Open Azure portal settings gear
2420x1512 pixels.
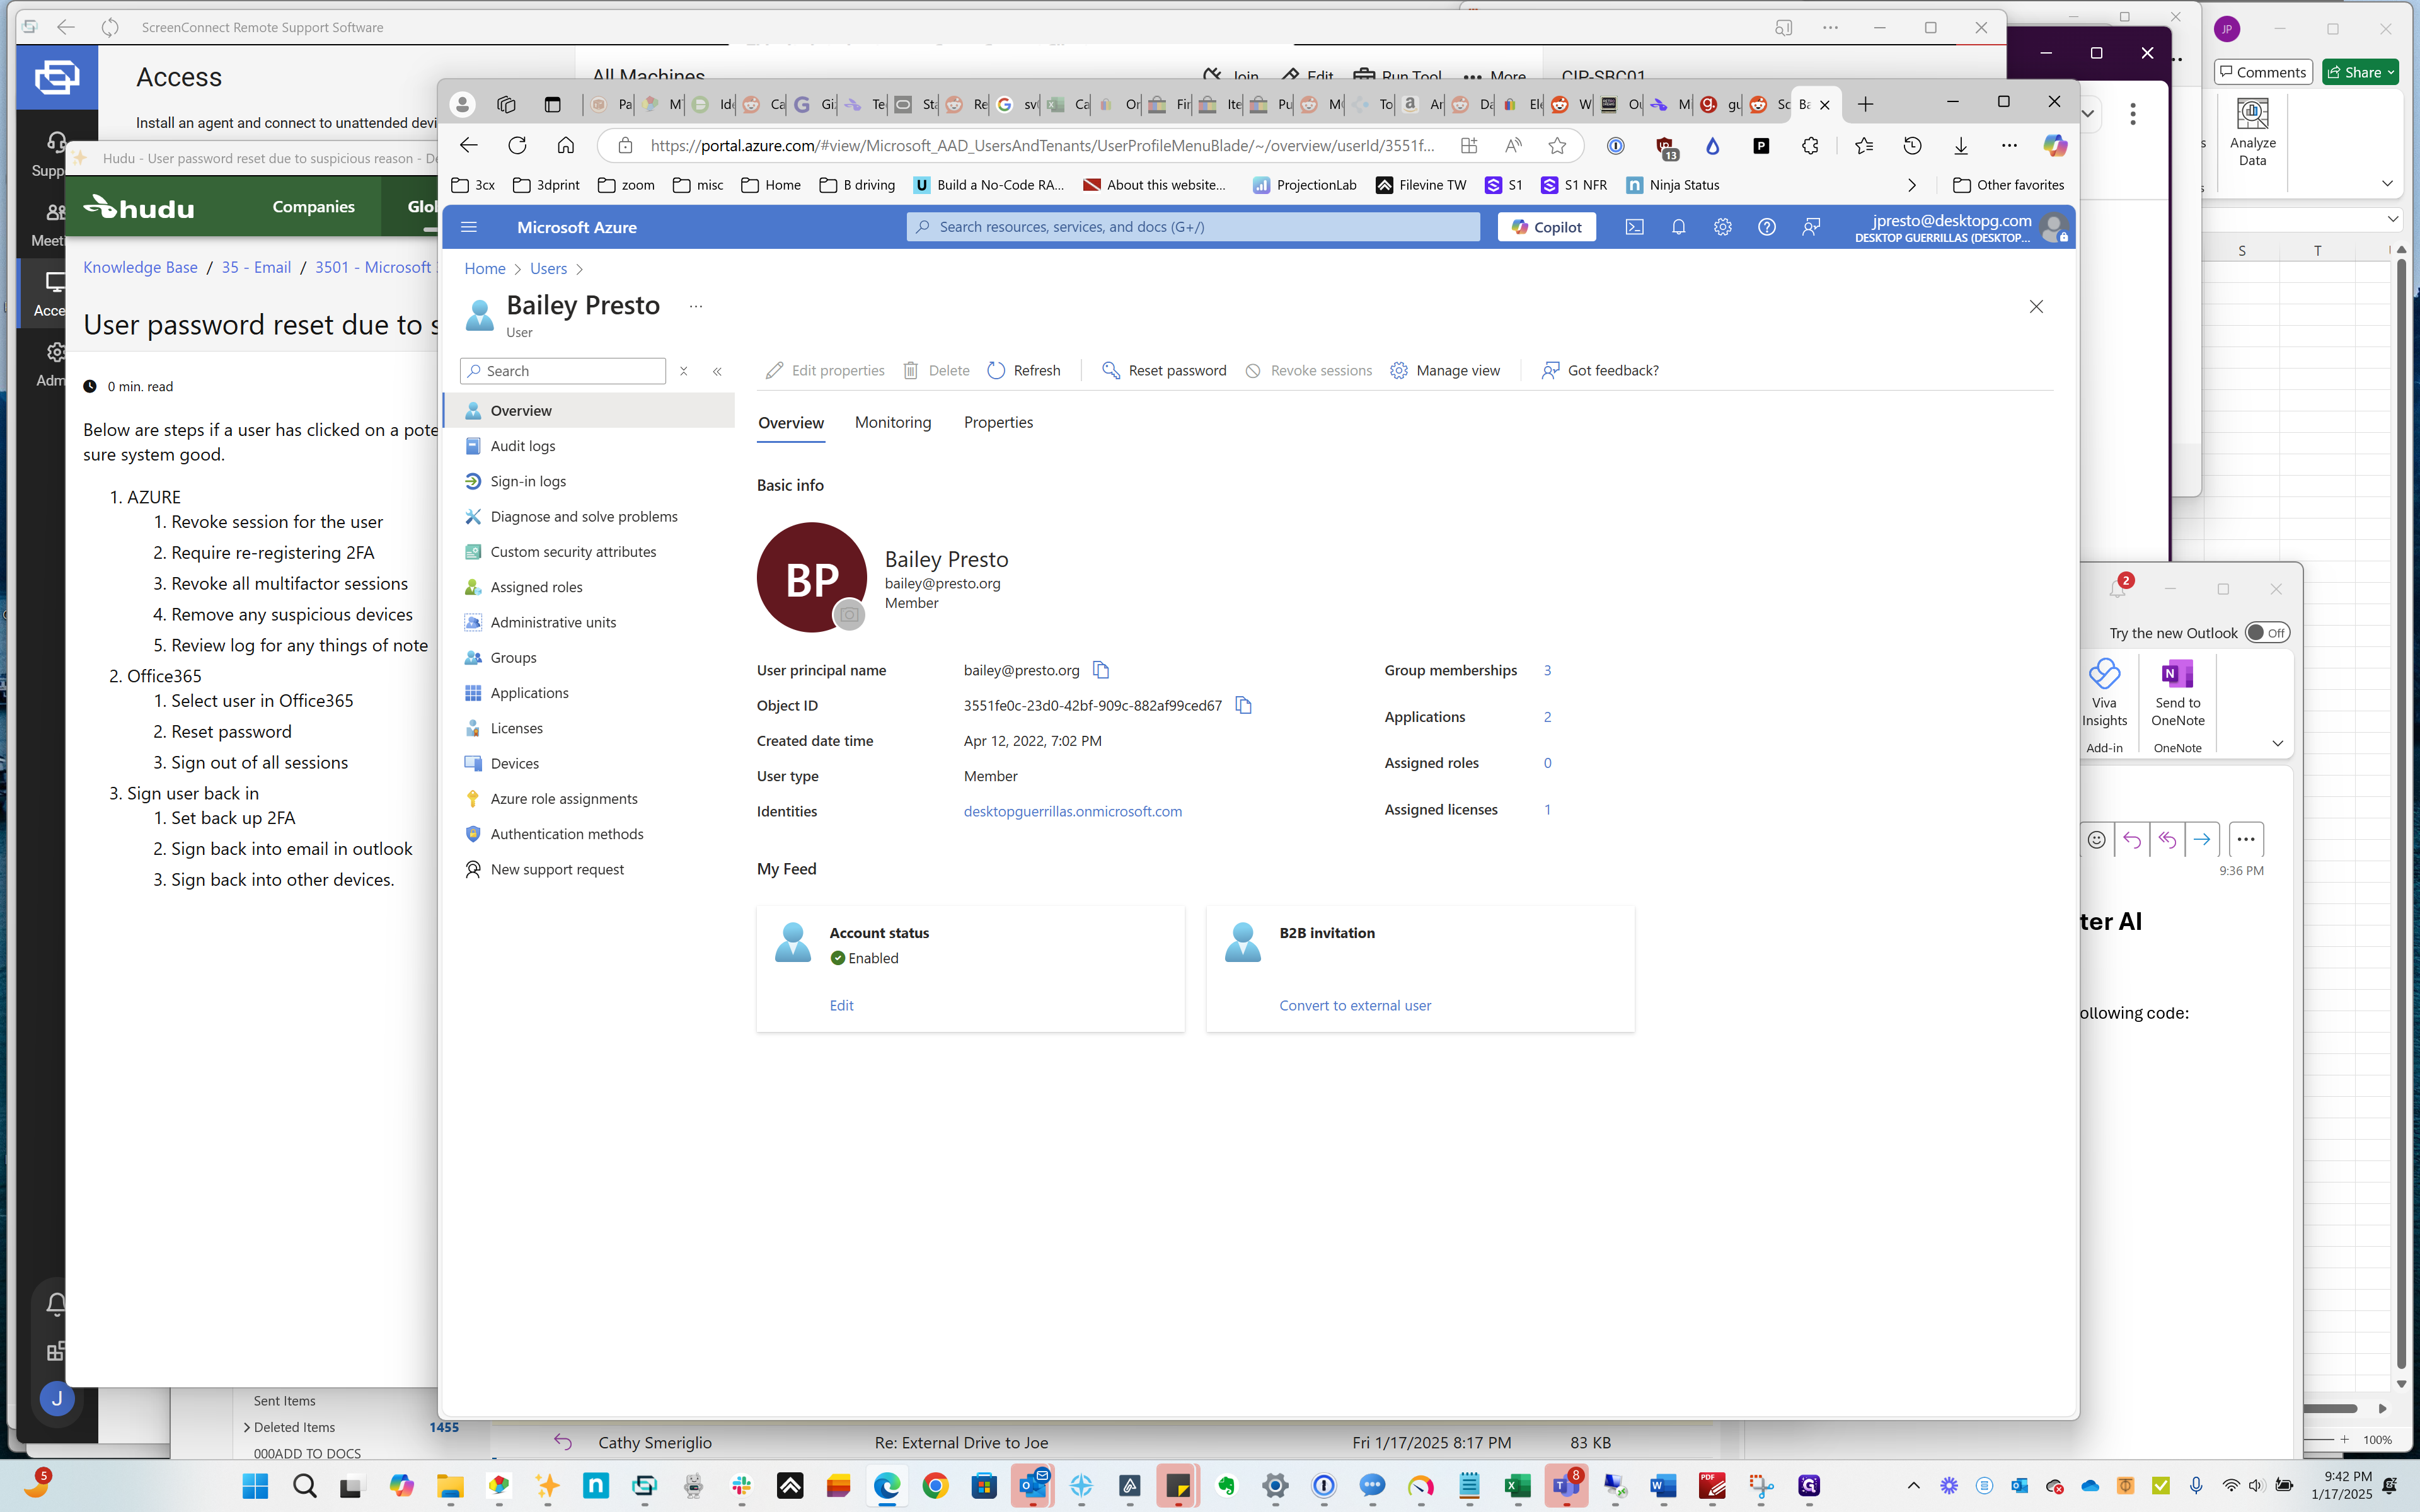pyautogui.click(x=1722, y=227)
